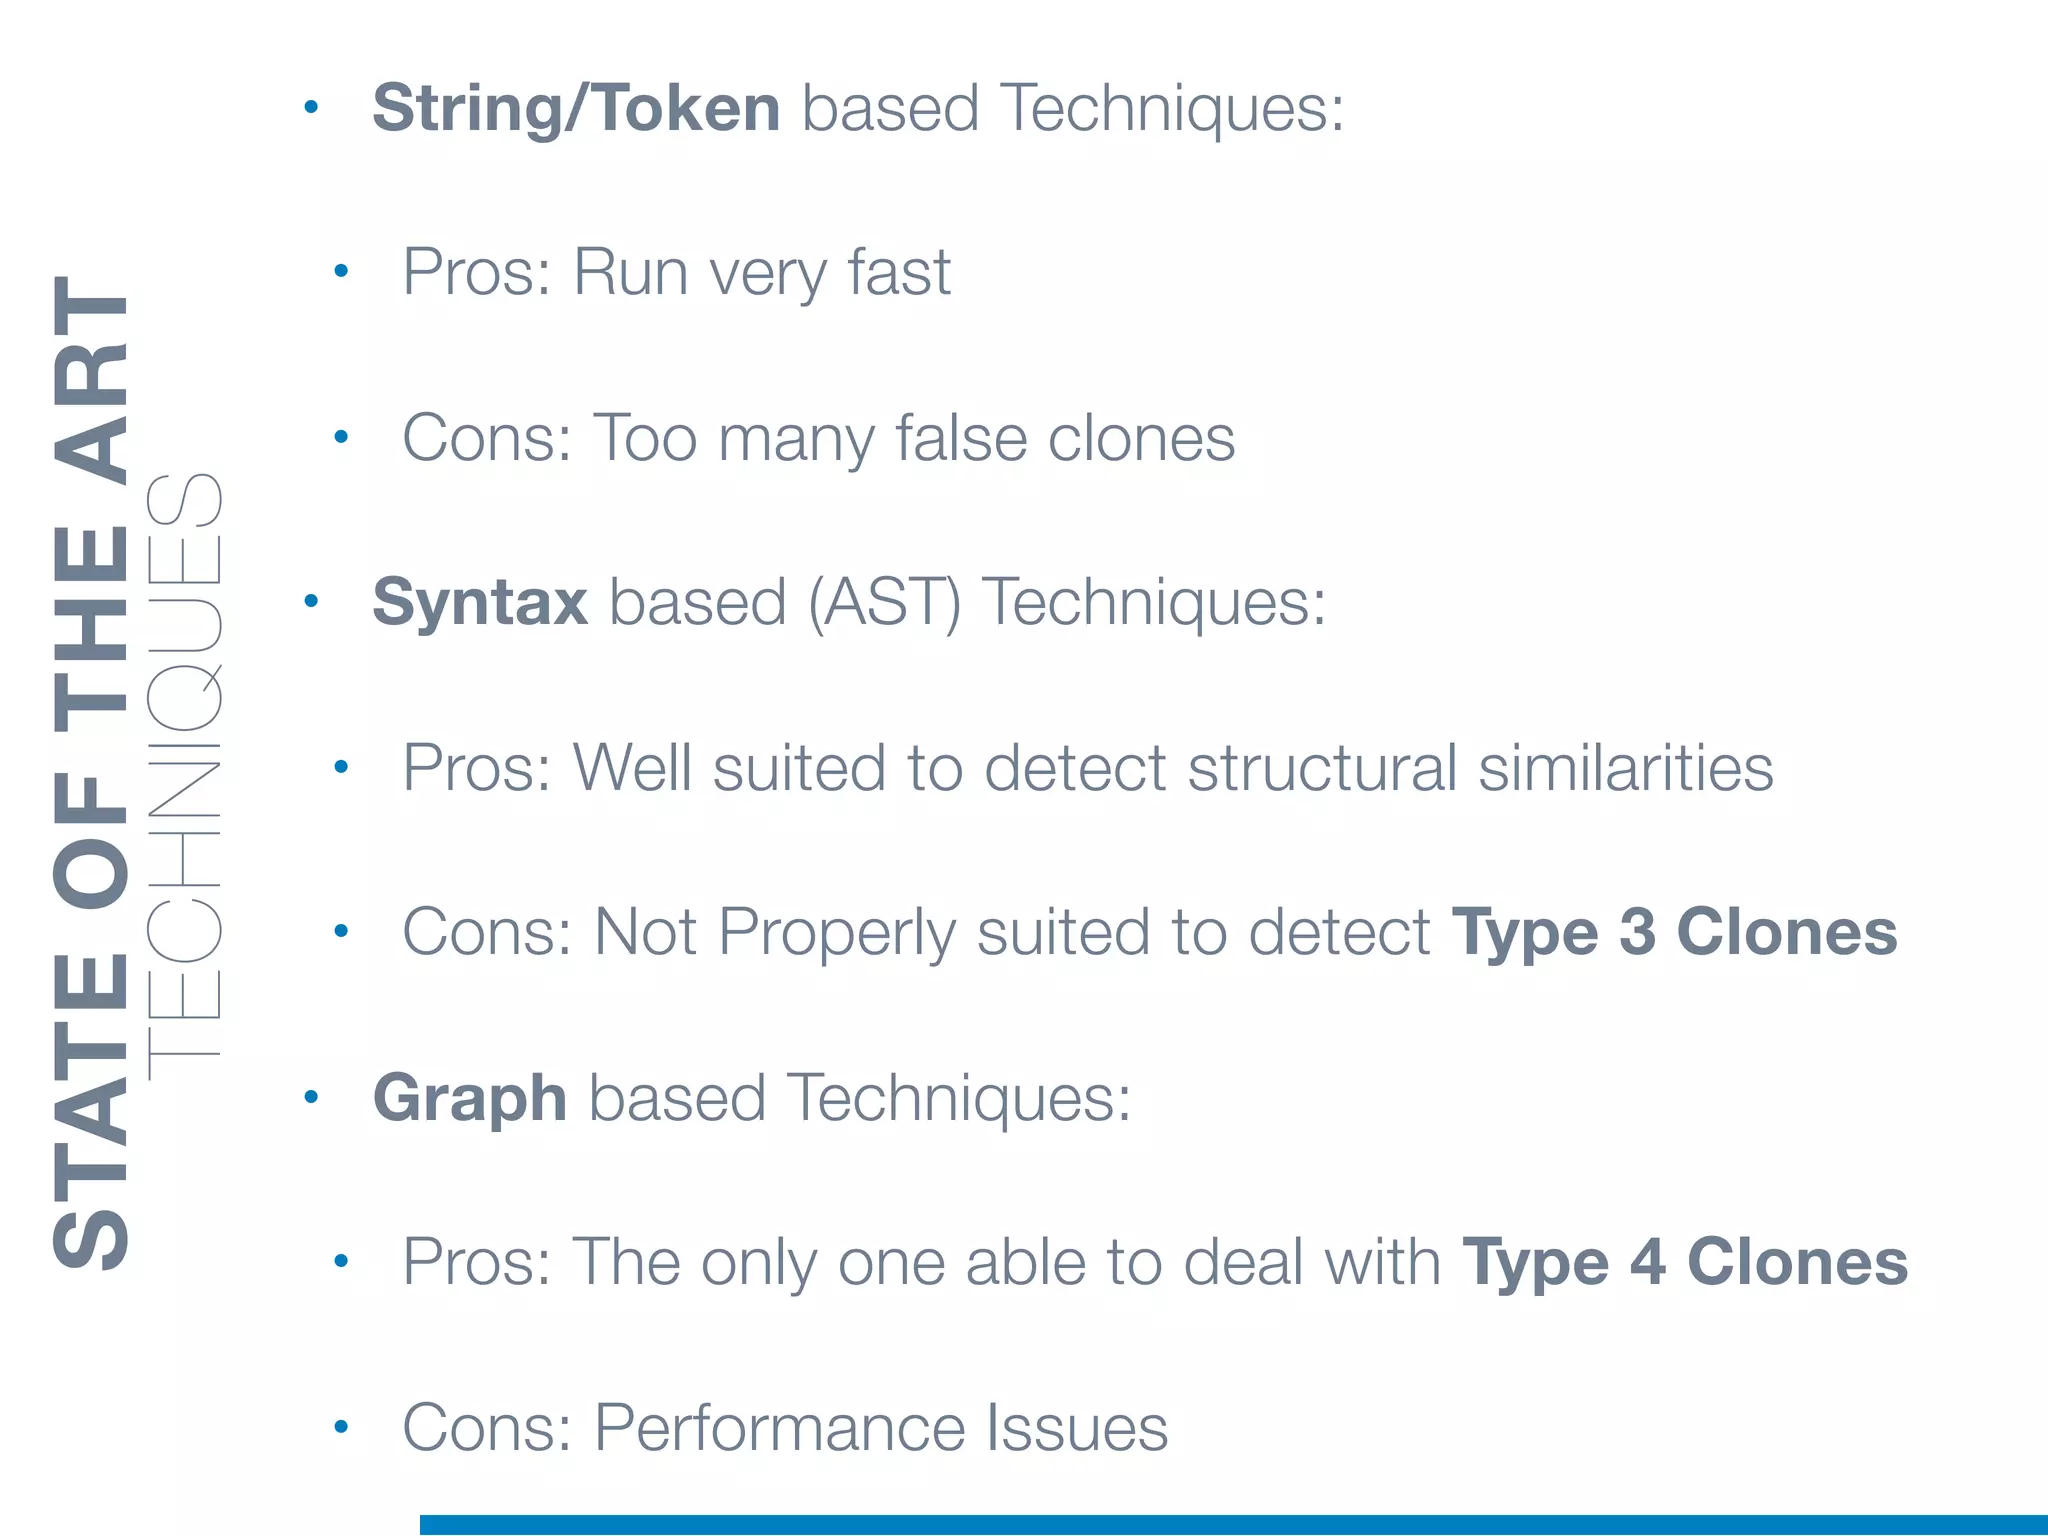Click the '(AST) Techniques:' text
This screenshot has height=1536, width=2048.
[x=1066, y=603]
